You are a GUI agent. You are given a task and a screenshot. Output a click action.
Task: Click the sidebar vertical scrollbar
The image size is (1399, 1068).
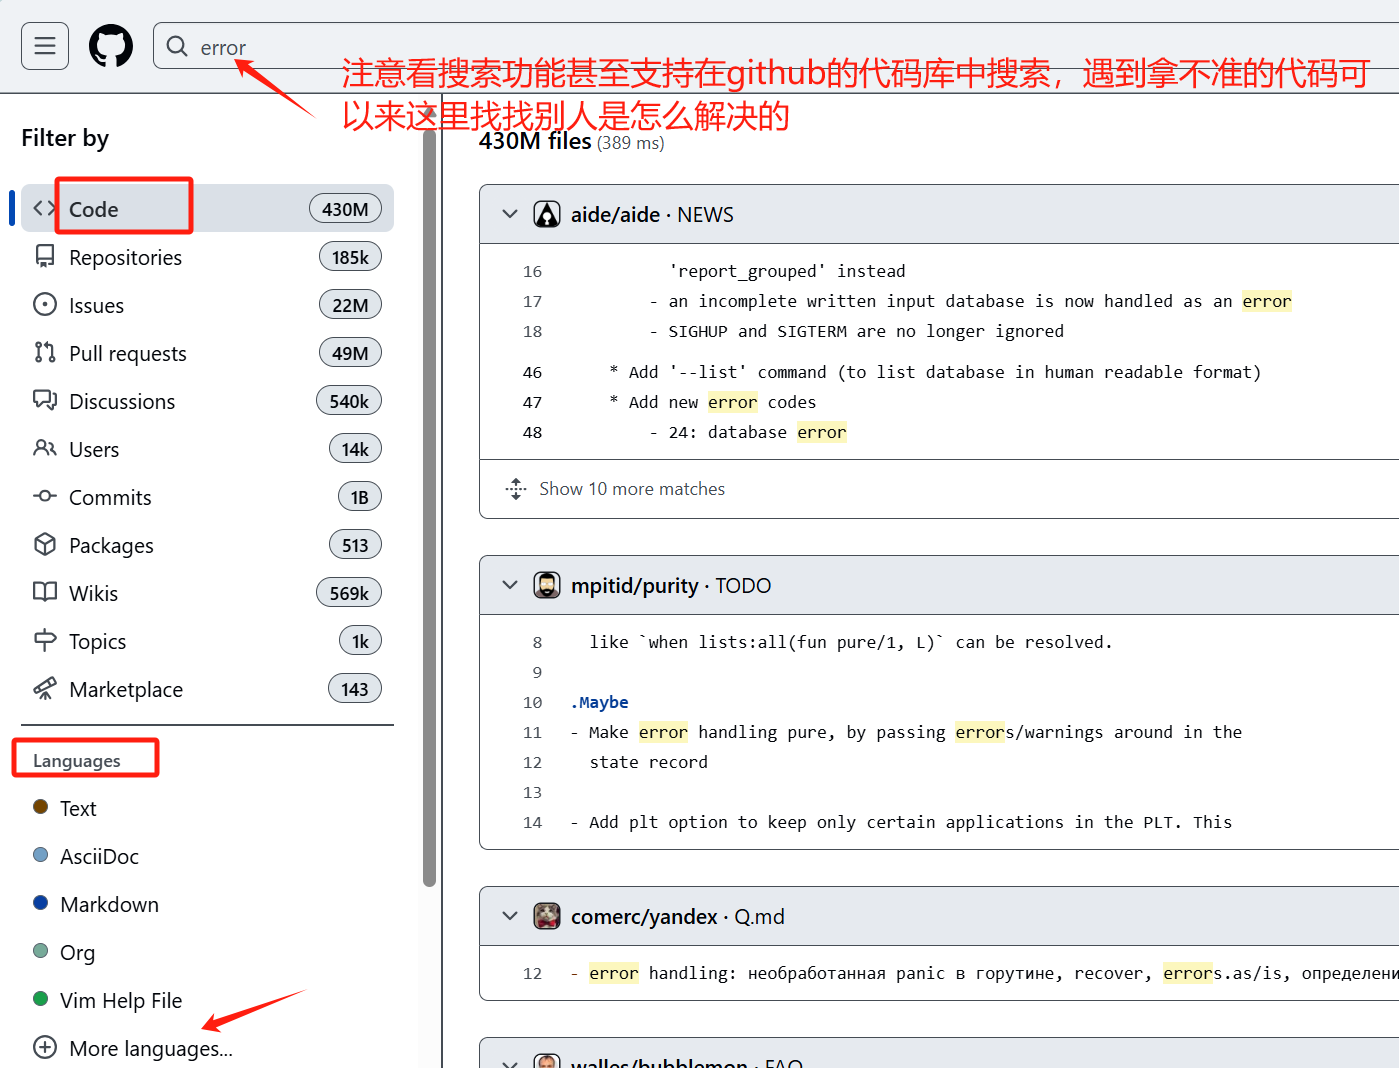[x=429, y=508]
